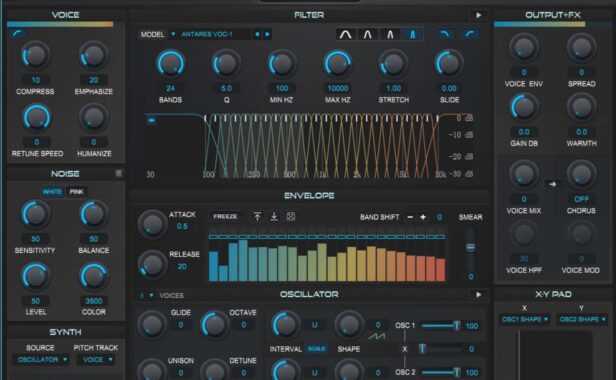The height and width of the screenshot is (380, 616).
Task: Click next filter model arrow
Action: [267, 34]
